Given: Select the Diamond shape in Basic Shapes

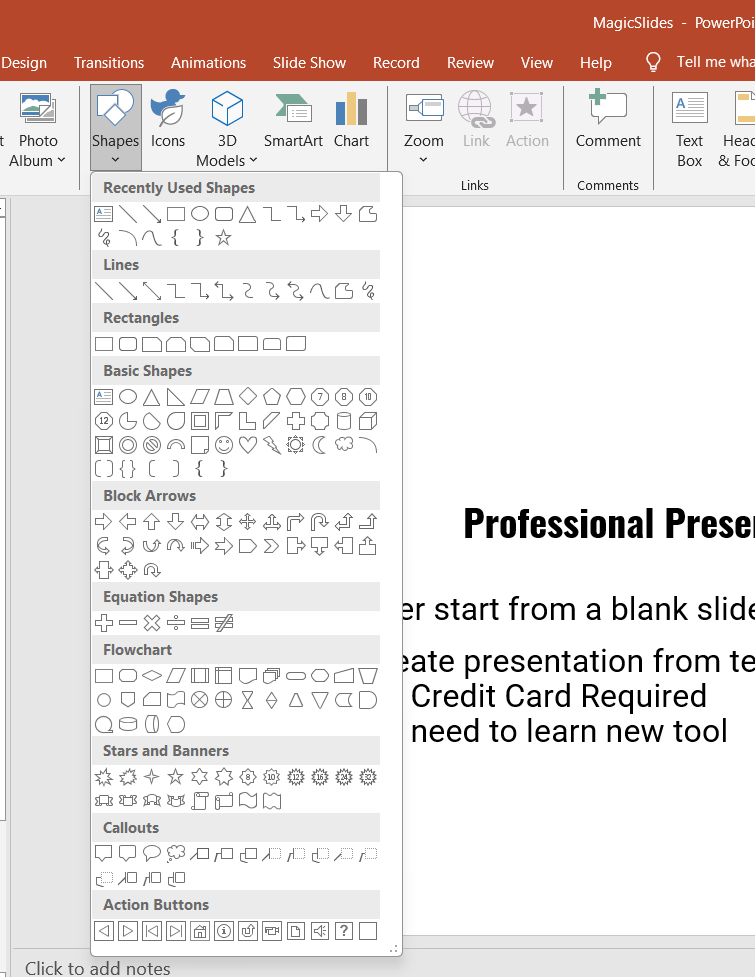Looking at the screenshot, I should [248, 396].
